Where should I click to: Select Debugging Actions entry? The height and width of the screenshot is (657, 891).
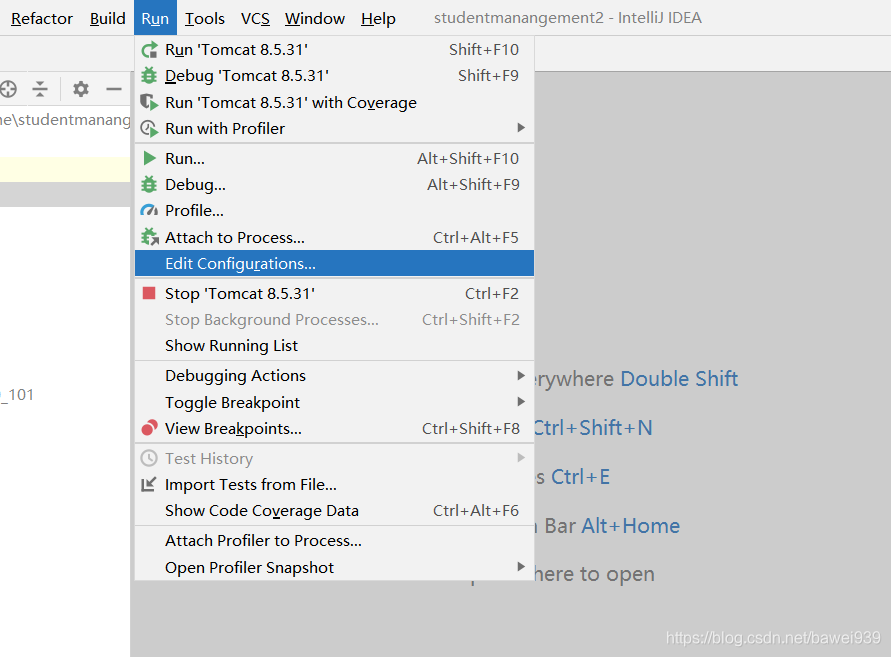click(x=334, y=375)
